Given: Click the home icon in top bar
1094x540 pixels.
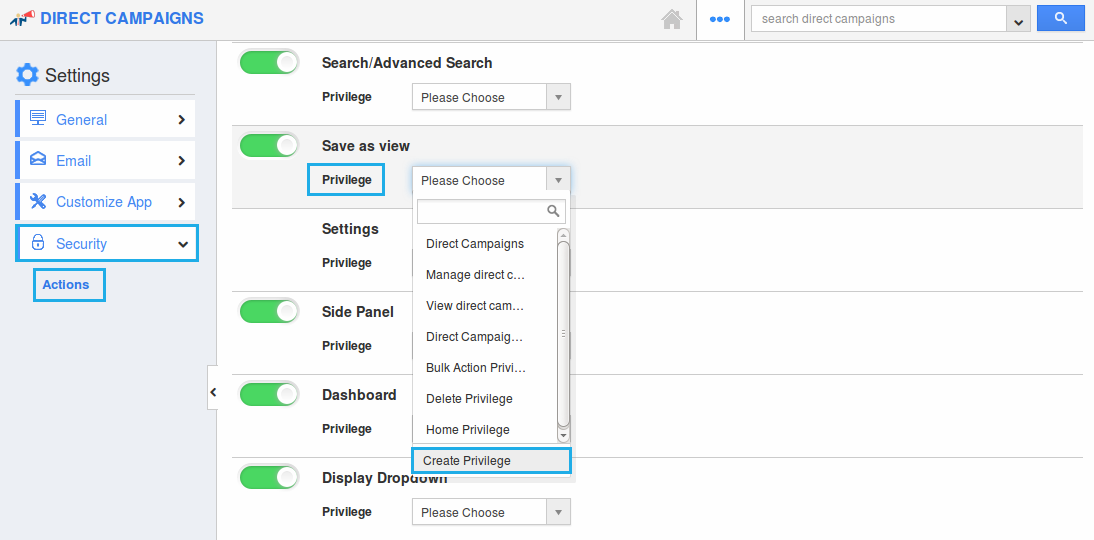Looking at the screenshot, I should pos(672,19).
